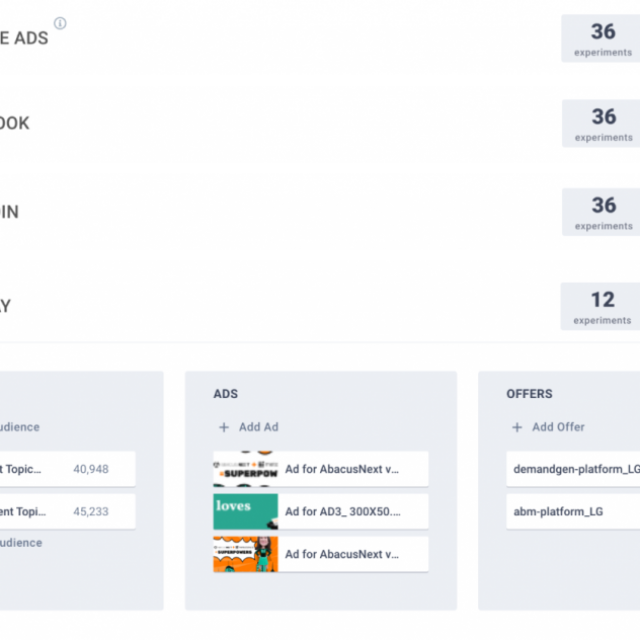The width and height of the screenshot is (640, 640).
Task: Click Google Ads 36 experiments badge
Action: pos(602,38)
